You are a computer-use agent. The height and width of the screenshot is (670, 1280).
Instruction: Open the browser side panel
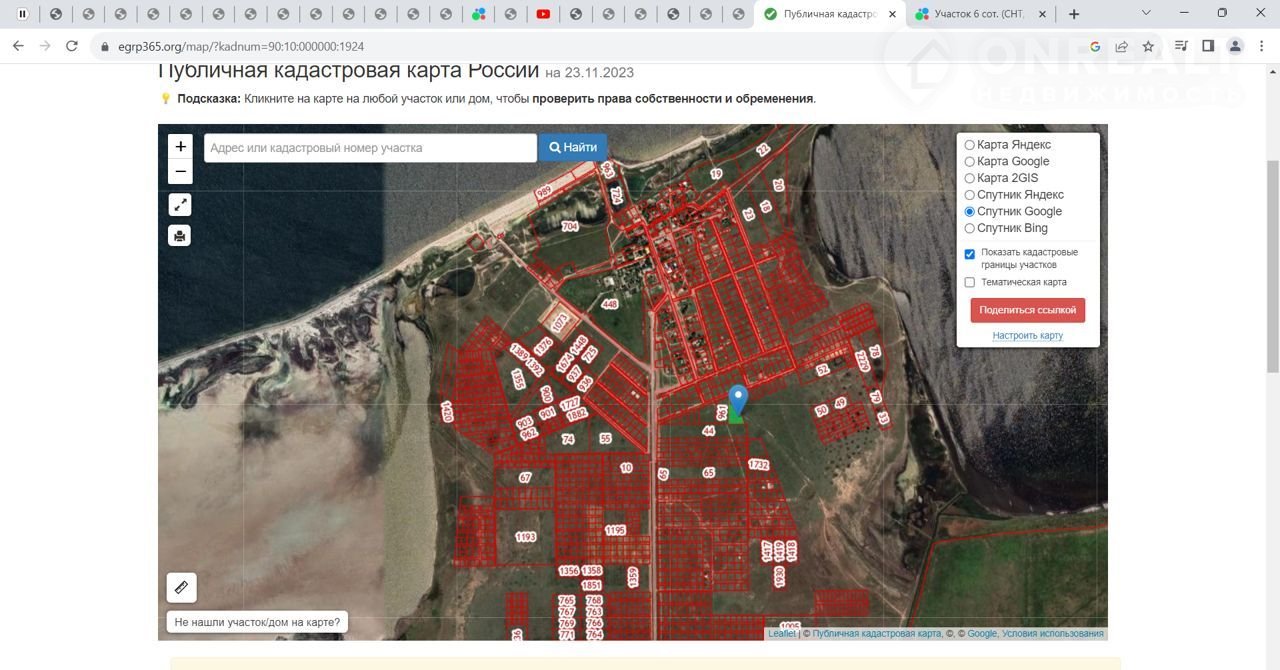[x=1208, y=46]
